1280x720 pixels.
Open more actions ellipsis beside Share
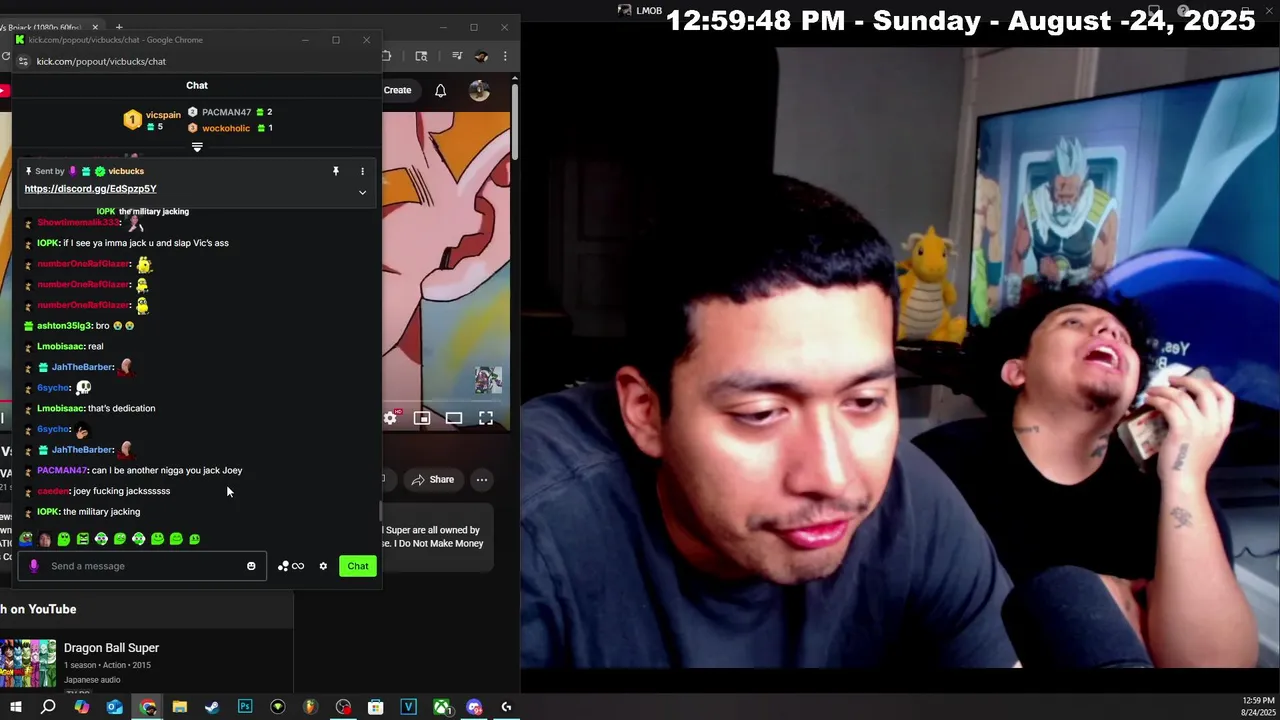pos(482,480)
